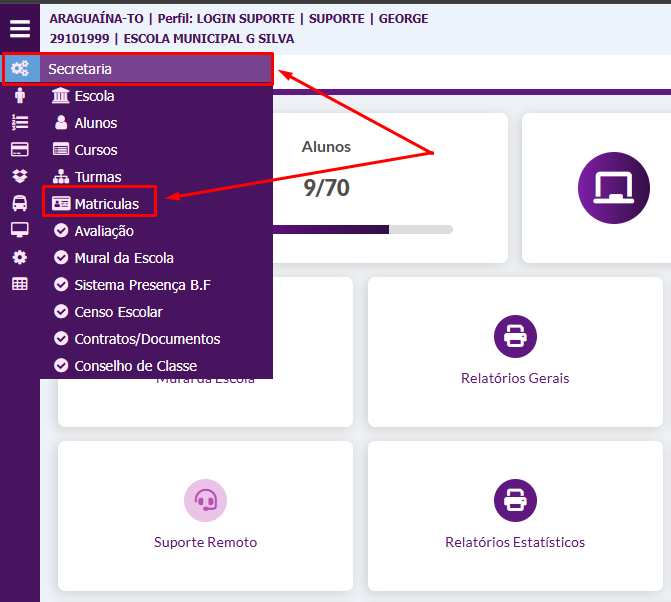Select Alunos in the Secretaria submenu
671x602 pixels.
[95, 123]
